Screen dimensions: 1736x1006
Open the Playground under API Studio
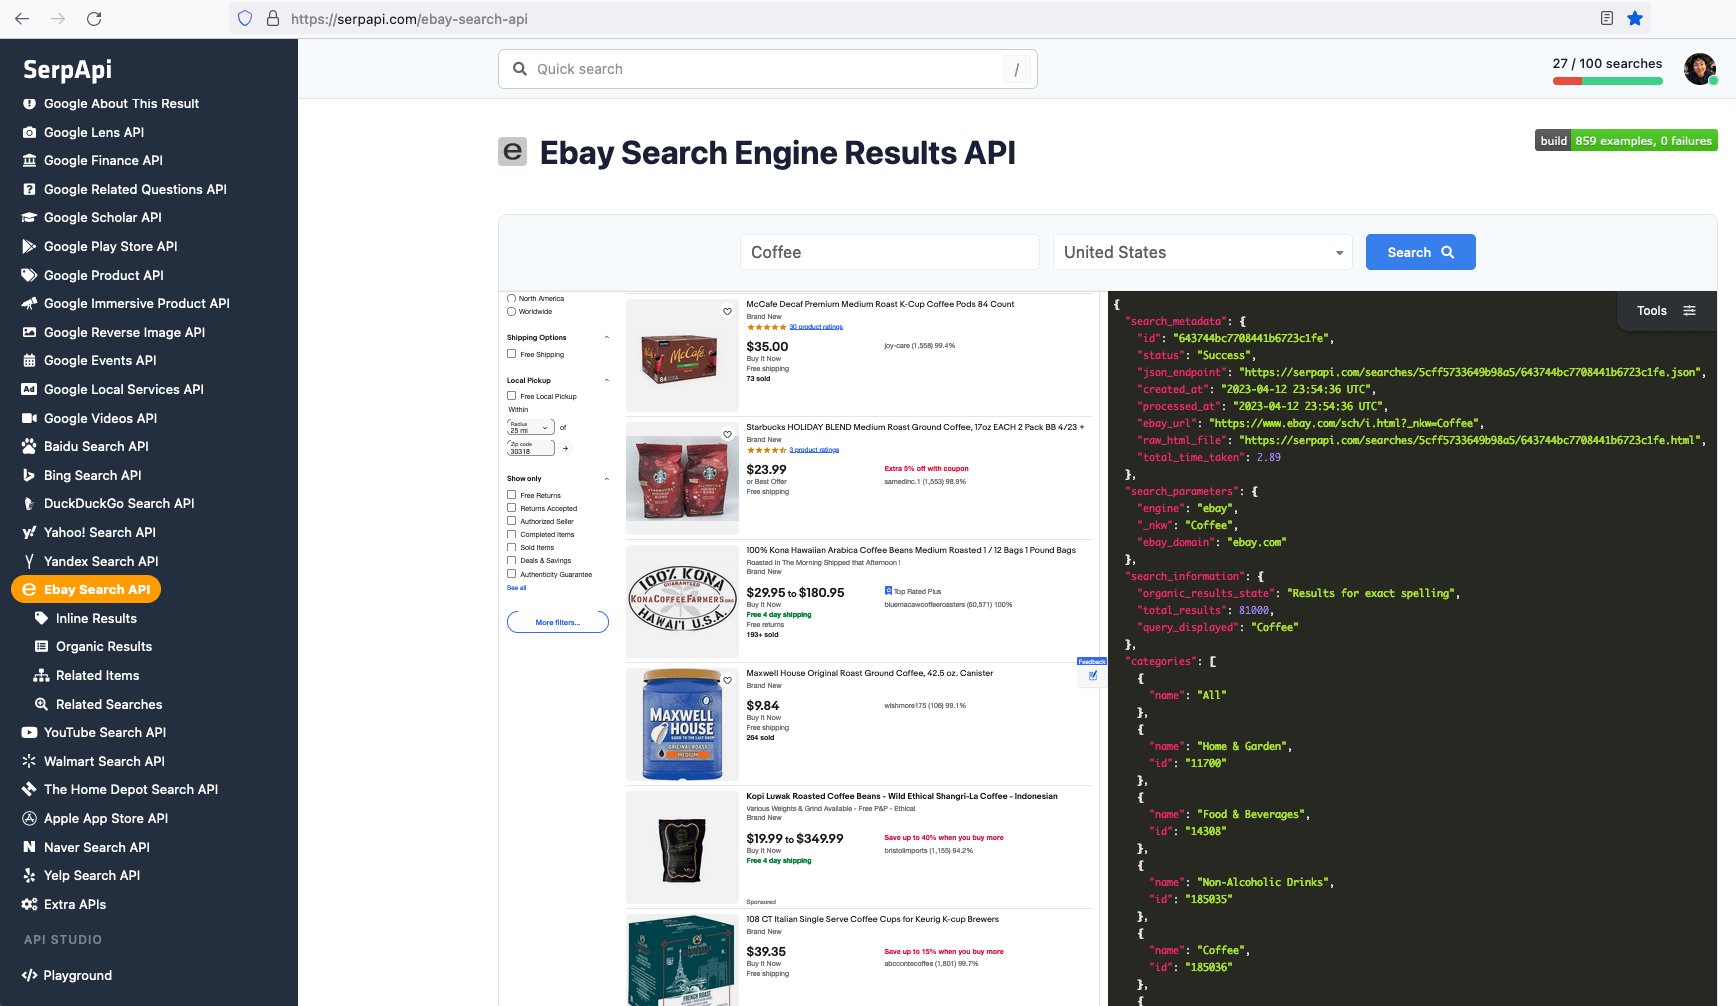click(78, 975)
